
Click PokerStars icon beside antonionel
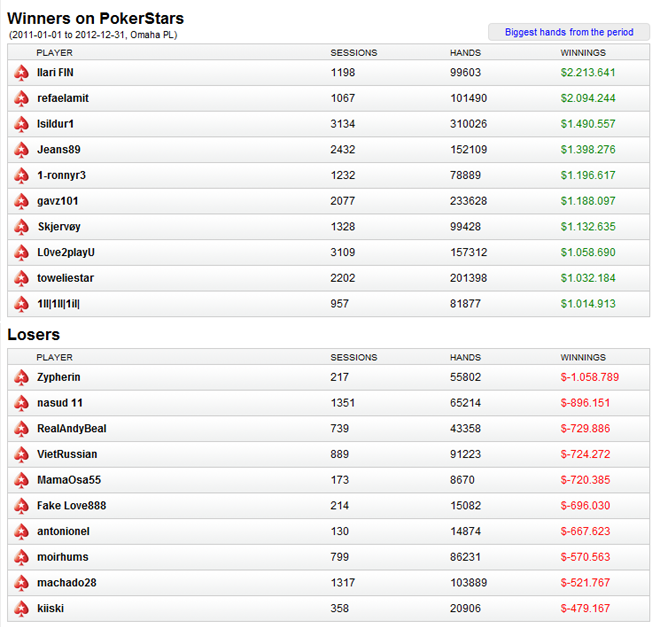pos(21,531)
